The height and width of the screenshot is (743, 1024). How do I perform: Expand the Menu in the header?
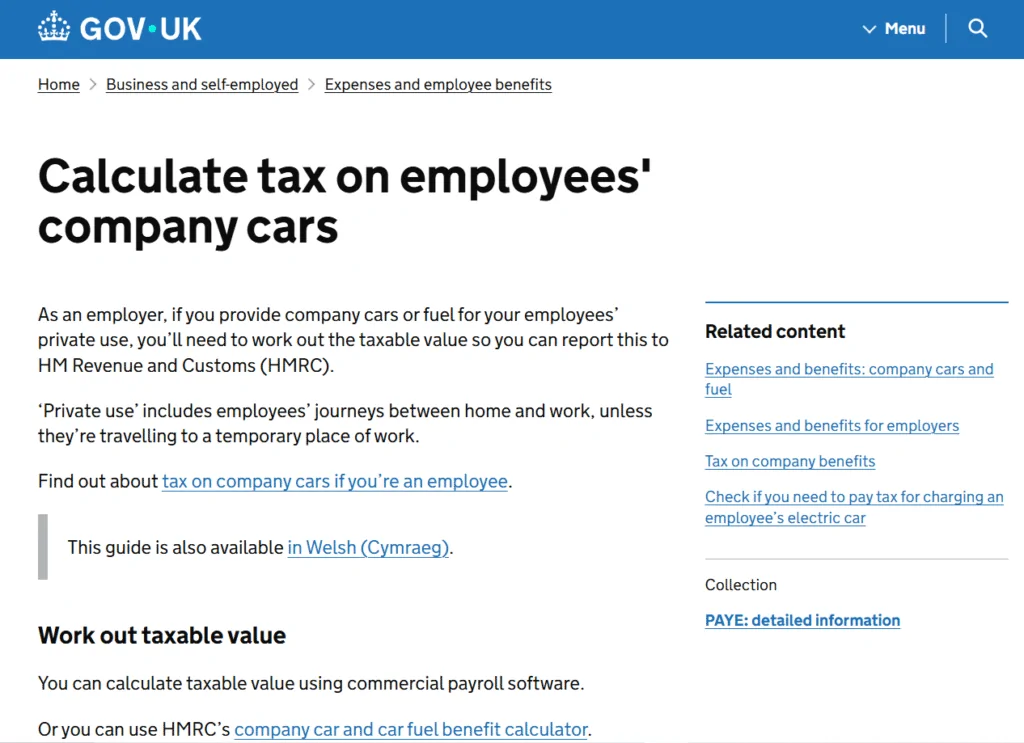click(x=904, y=29)
